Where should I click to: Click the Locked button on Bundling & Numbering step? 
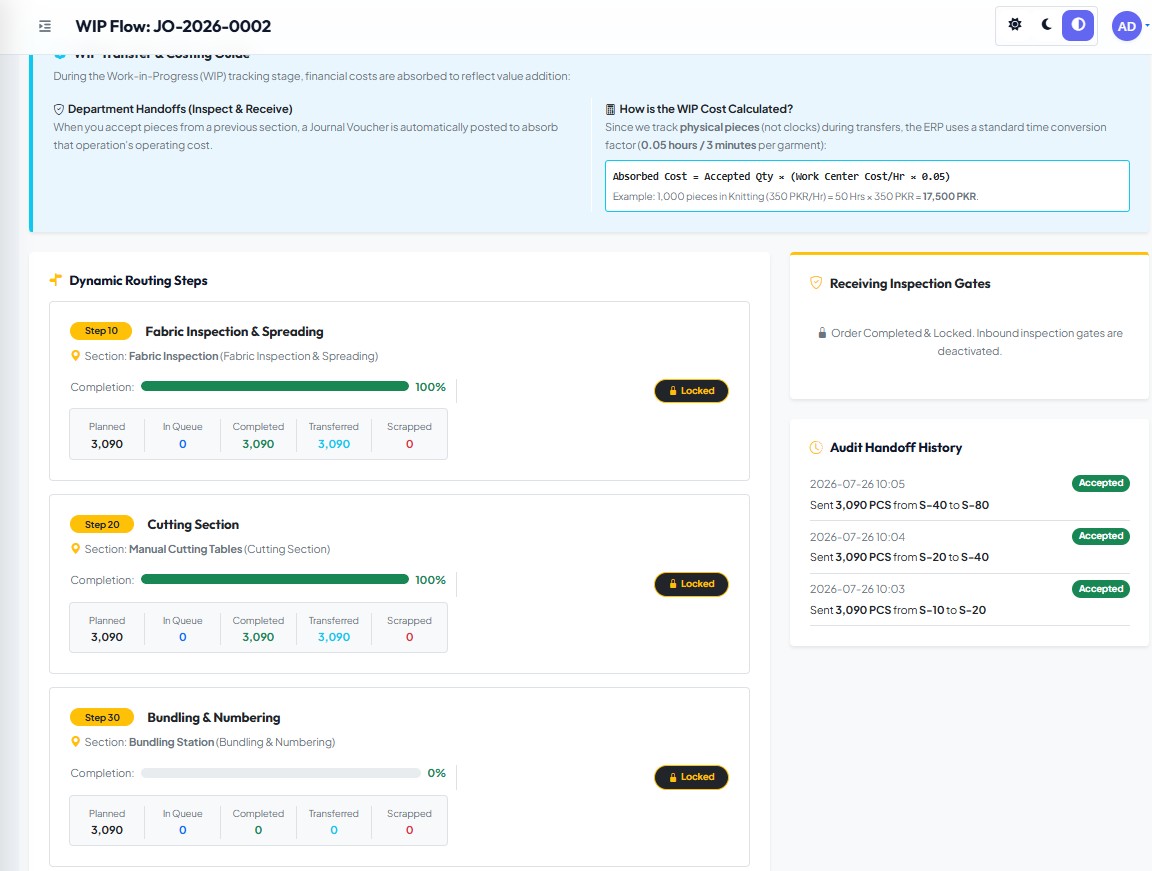(691, 777)
